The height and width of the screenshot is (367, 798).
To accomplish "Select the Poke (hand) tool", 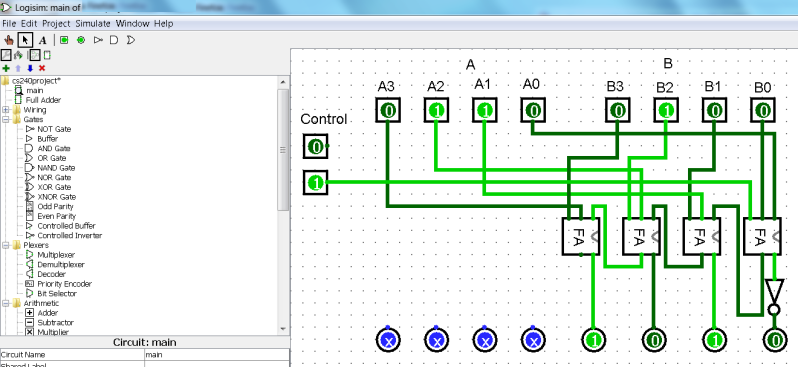I will 9,40.
